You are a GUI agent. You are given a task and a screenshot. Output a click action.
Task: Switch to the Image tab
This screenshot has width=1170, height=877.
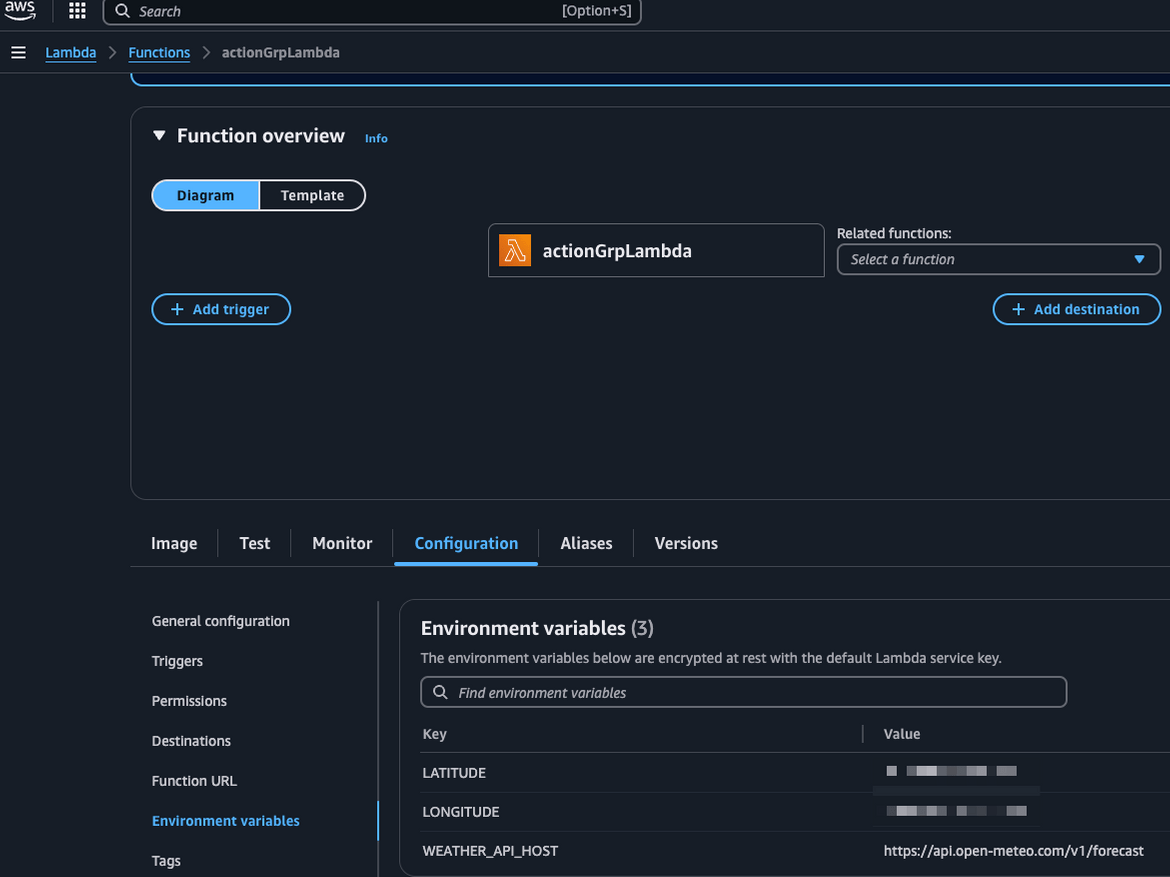(174, 543)
